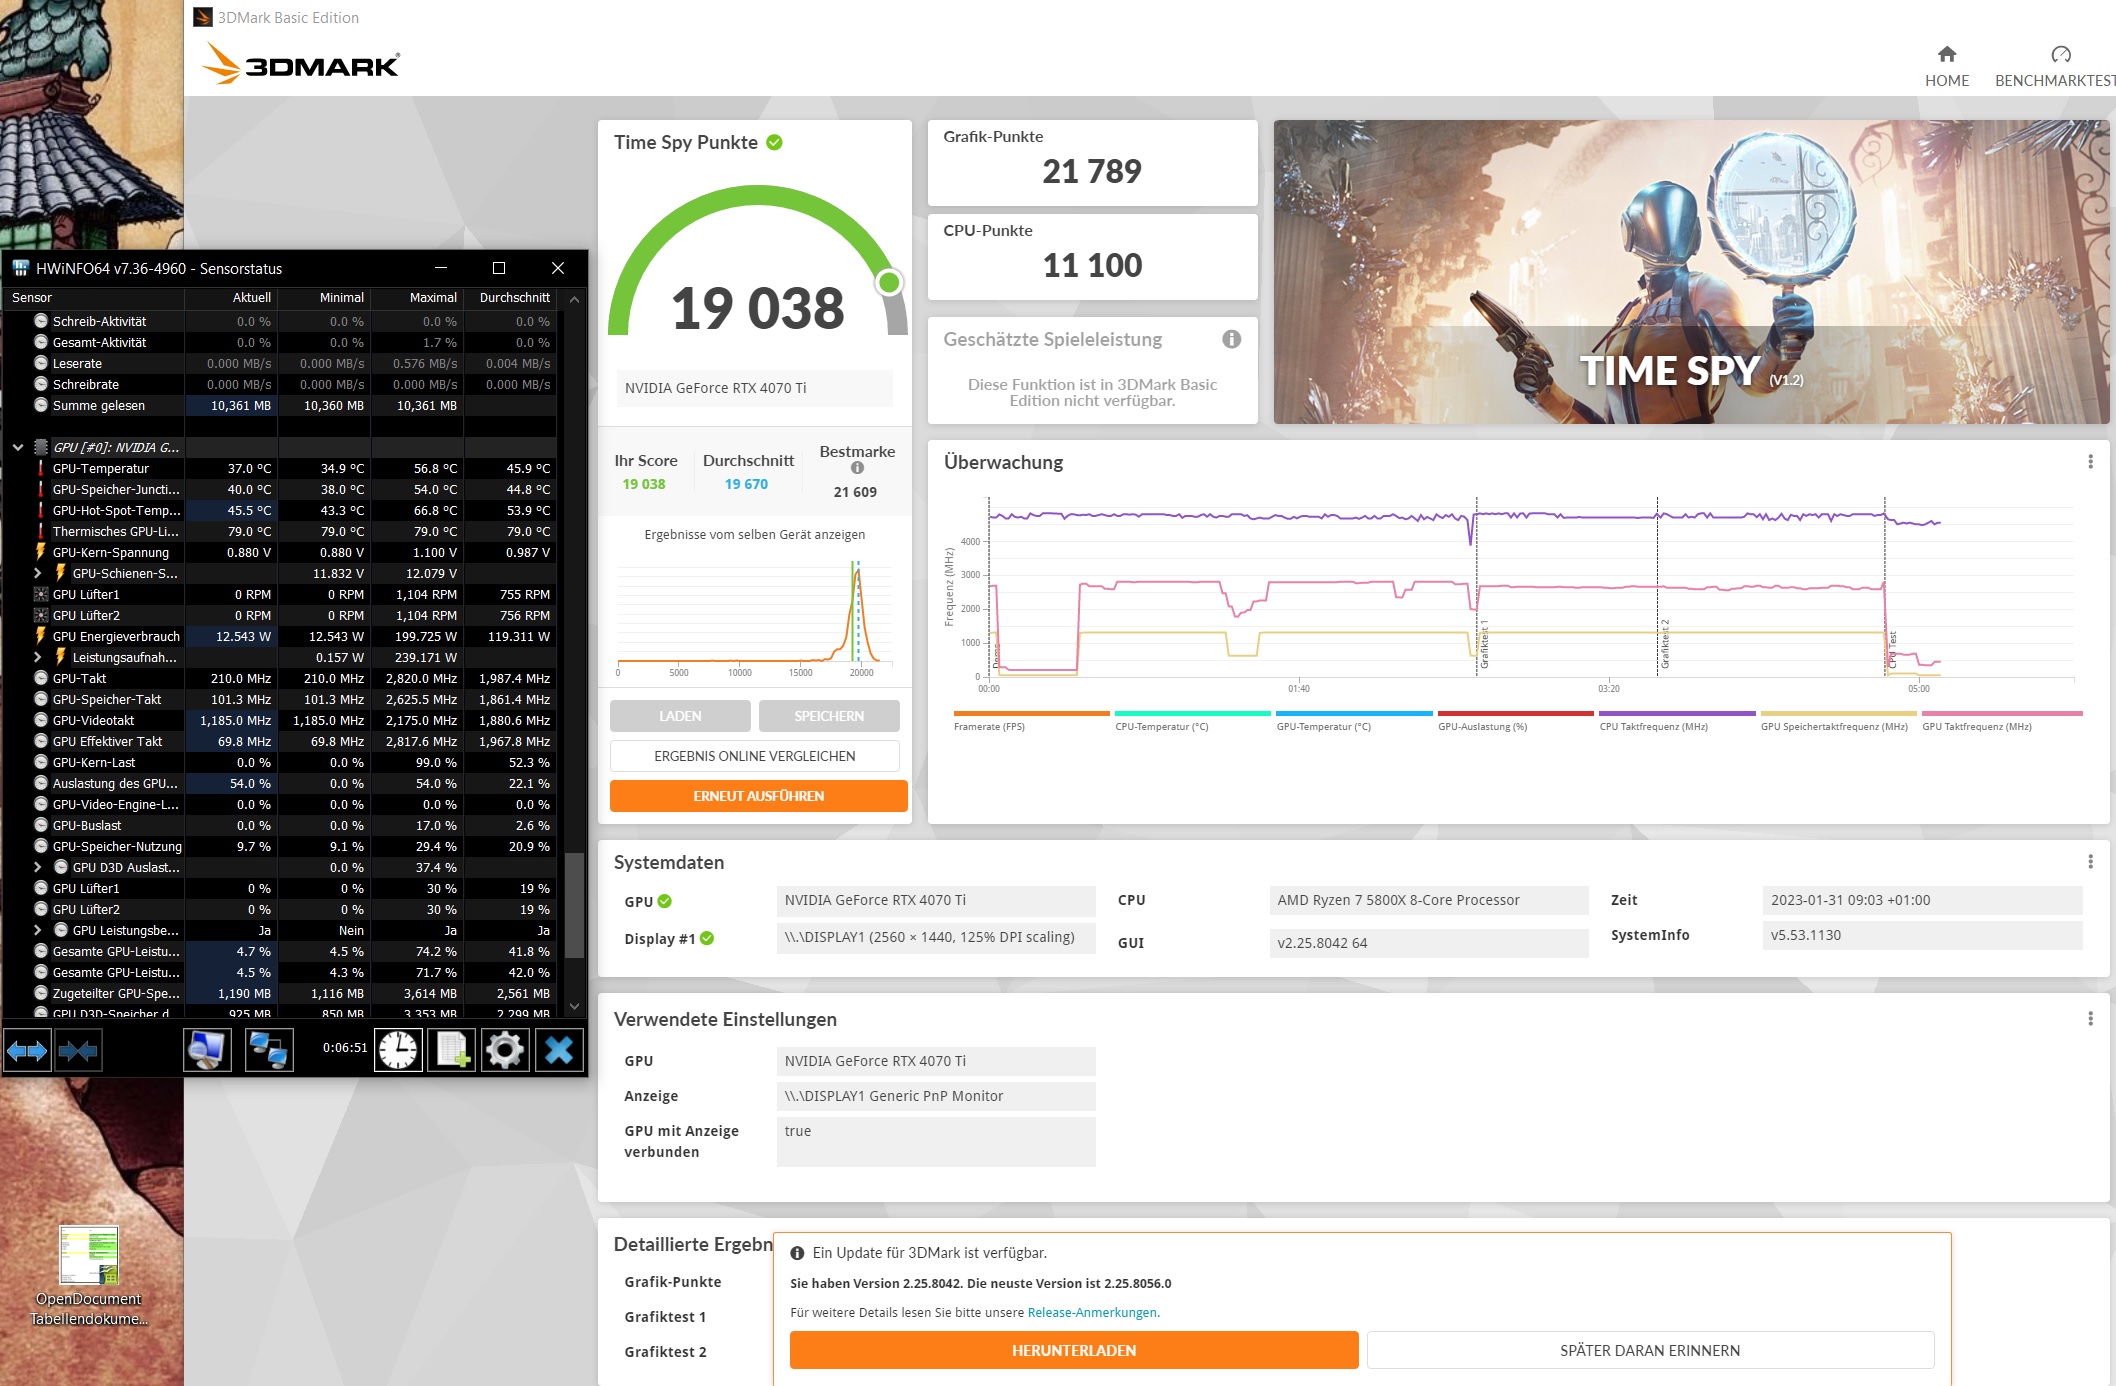Open the BENCHMARKTESTS navigation tab
The image size is (2116, 1386).
pos(2056,67)
